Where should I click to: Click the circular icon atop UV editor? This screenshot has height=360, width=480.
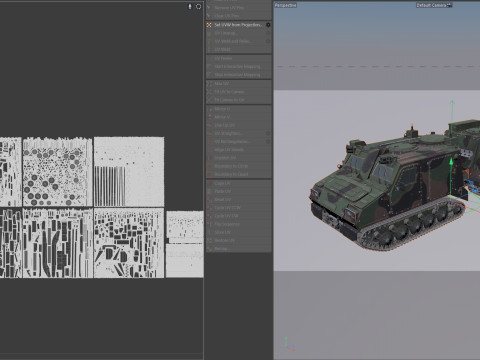[198, 6]
